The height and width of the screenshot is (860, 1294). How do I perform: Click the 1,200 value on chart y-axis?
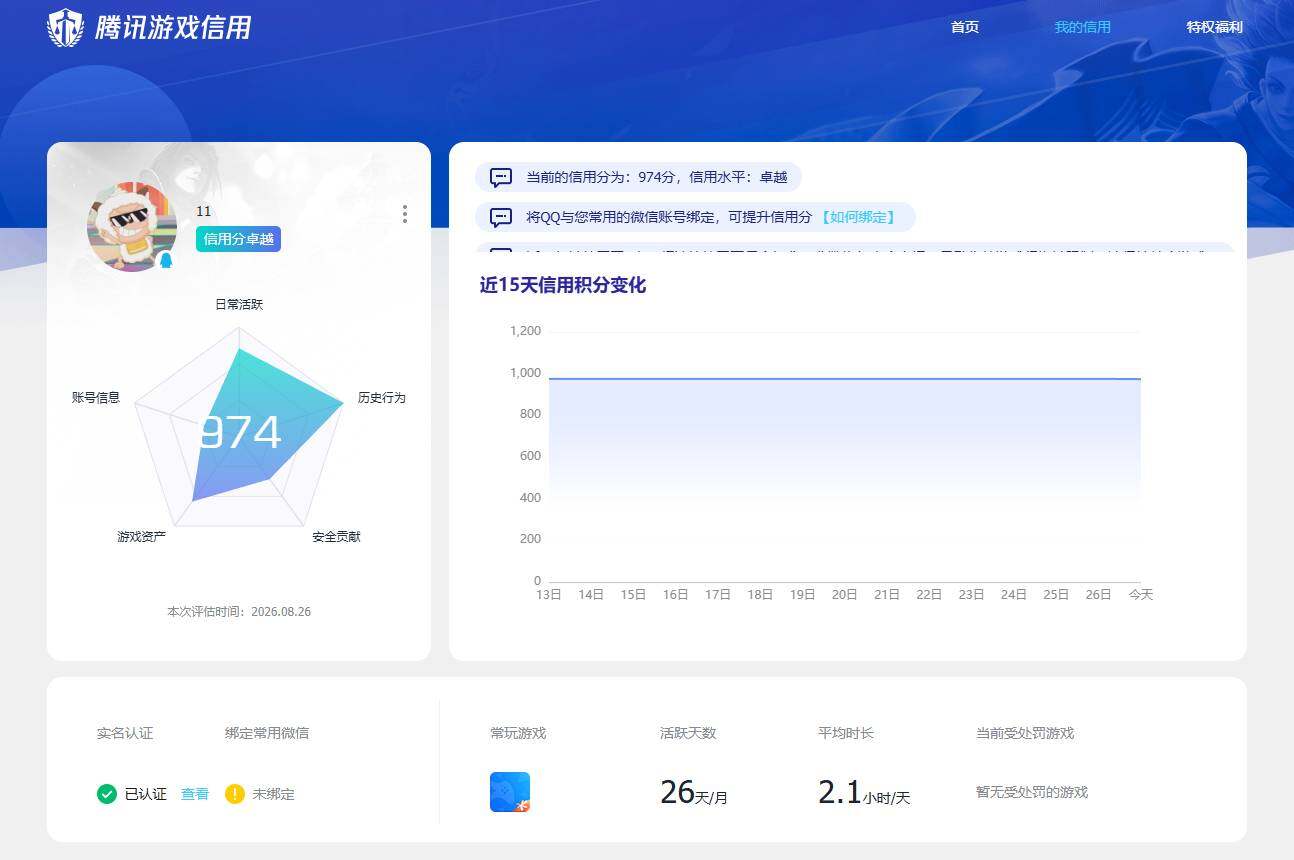click(525, 331)
